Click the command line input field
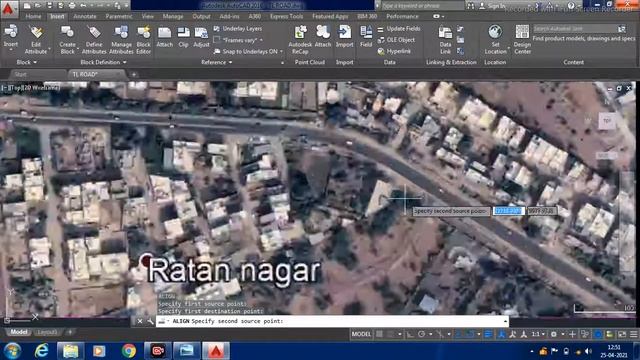The height and width of the screenshot is (360, 640). pyautogui.click(x=332, y=321)
